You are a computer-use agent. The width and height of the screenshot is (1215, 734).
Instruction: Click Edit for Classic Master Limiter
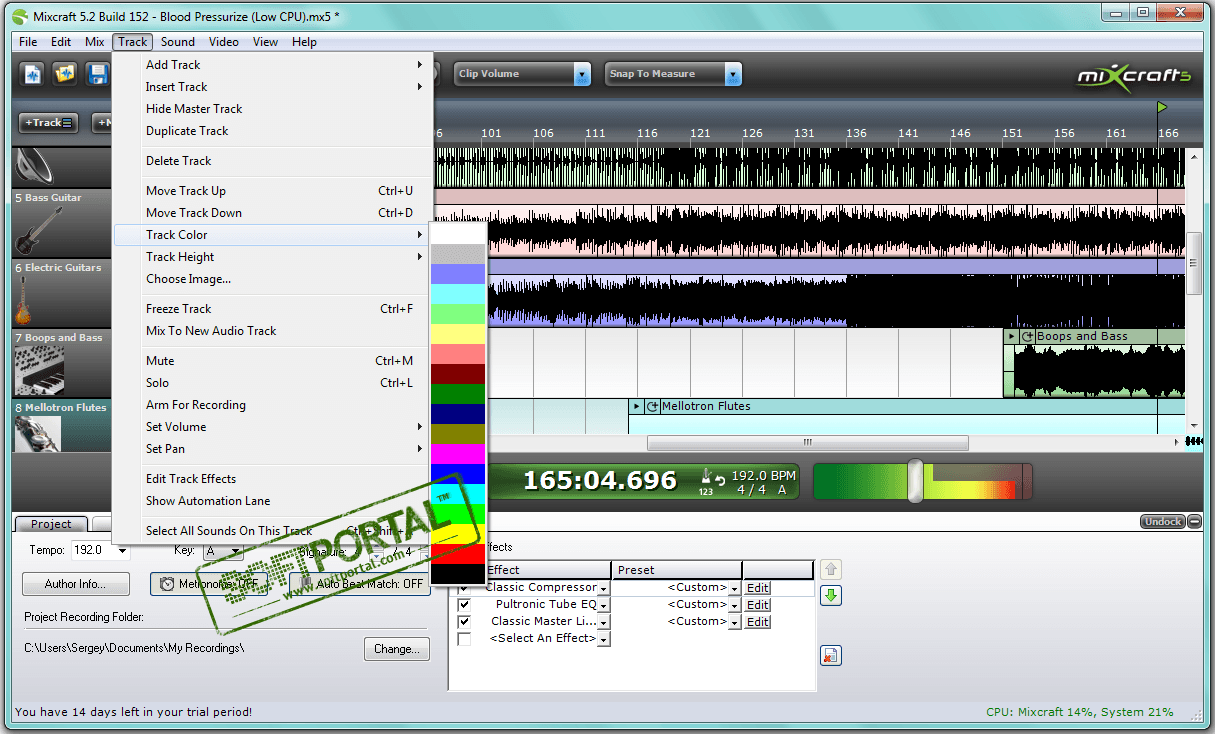click(757, 622)
